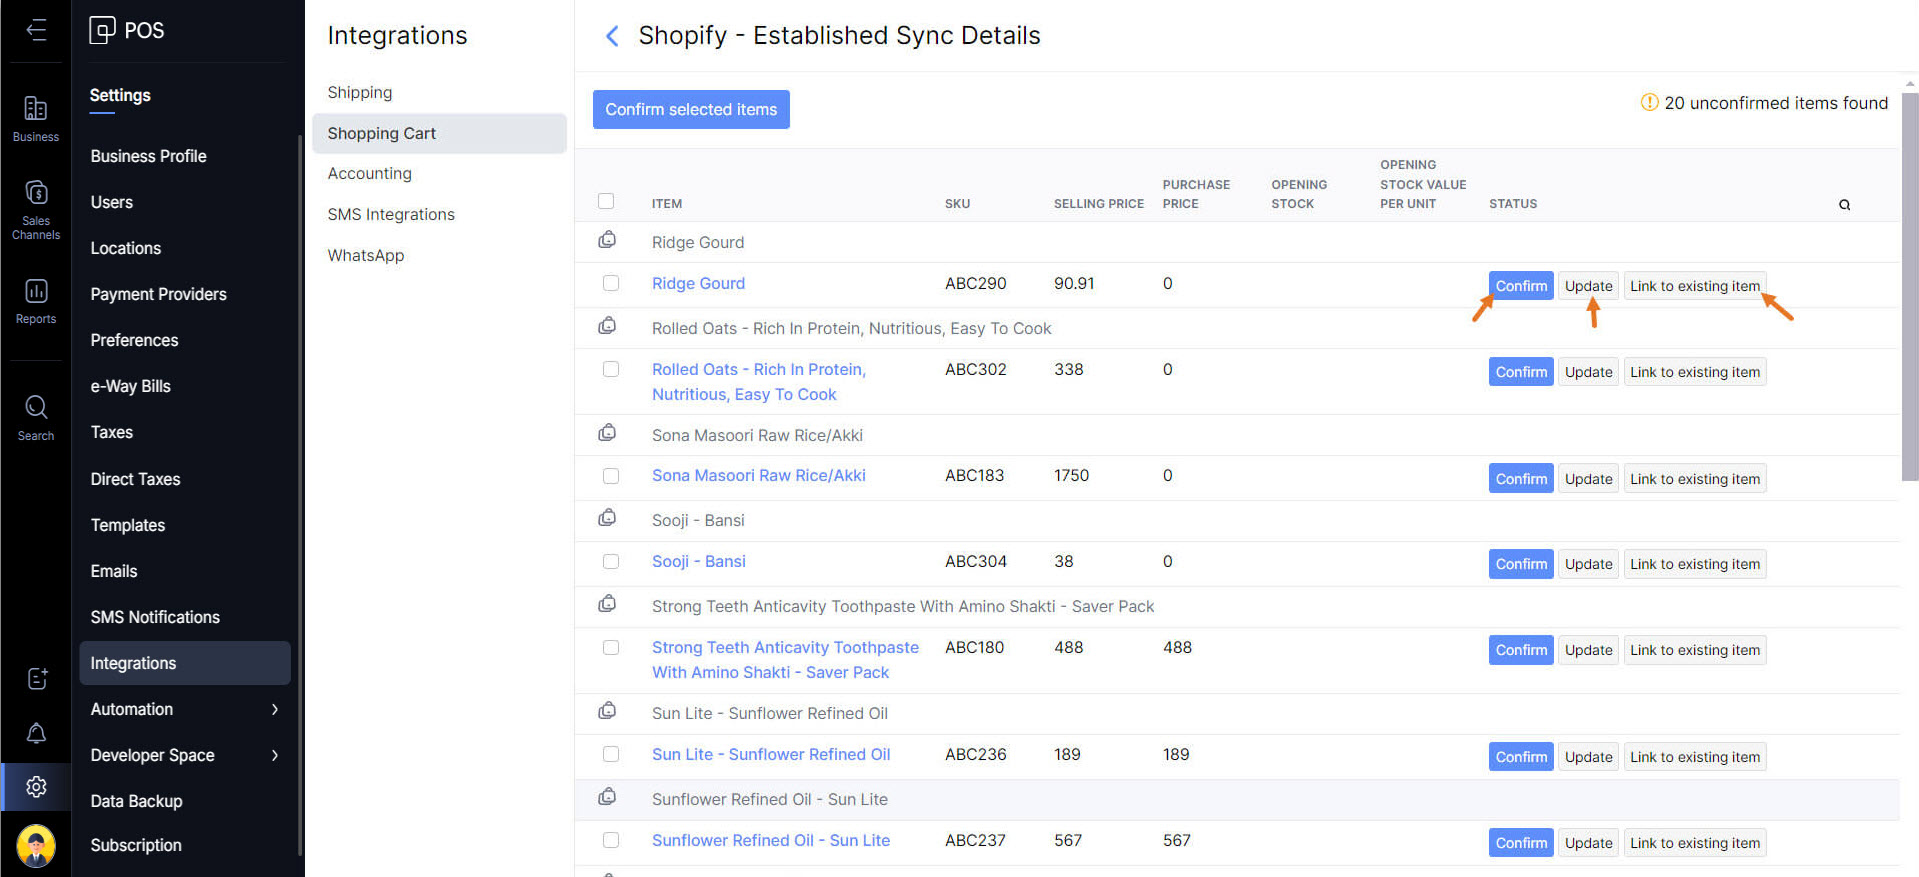The image size is (1919, 877).
Task: Click Link to existing item for Ridge Gourd
Action: coord(1694,286)
